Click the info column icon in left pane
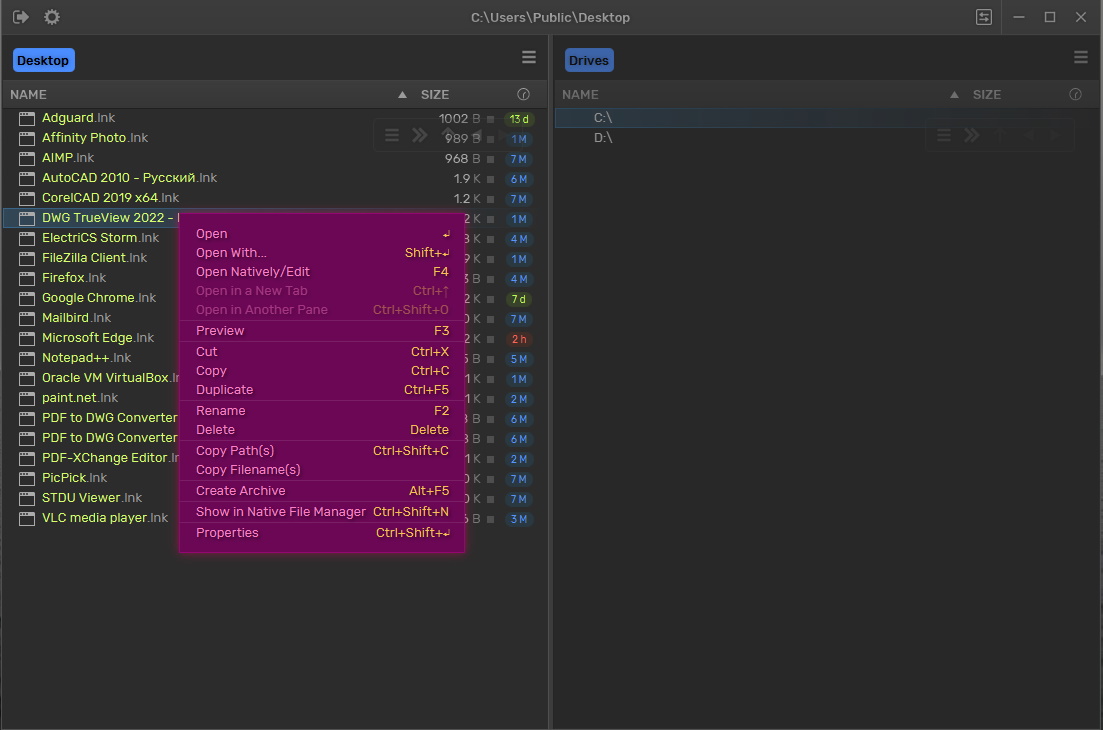Screen dimensions: 1103x730 [523, 94]
